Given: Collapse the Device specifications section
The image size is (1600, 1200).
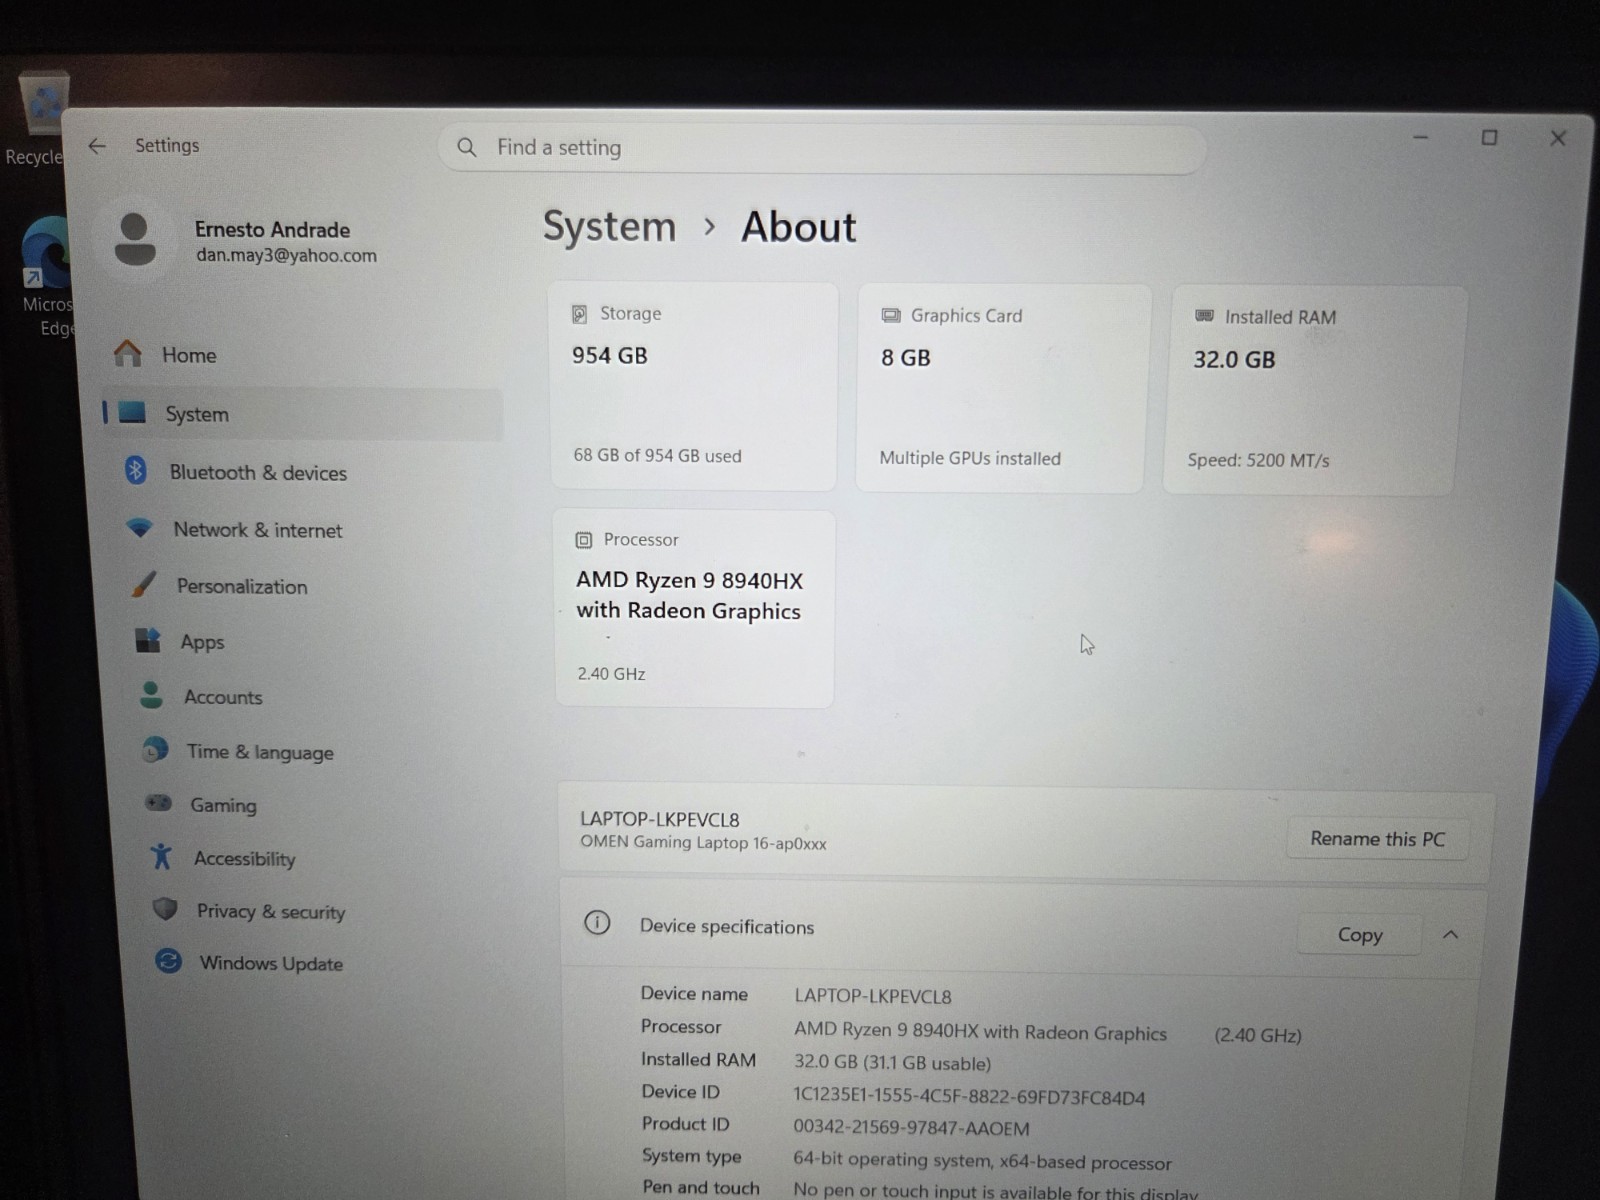Looking at the screenshot, I should (x=1450, y=935).
